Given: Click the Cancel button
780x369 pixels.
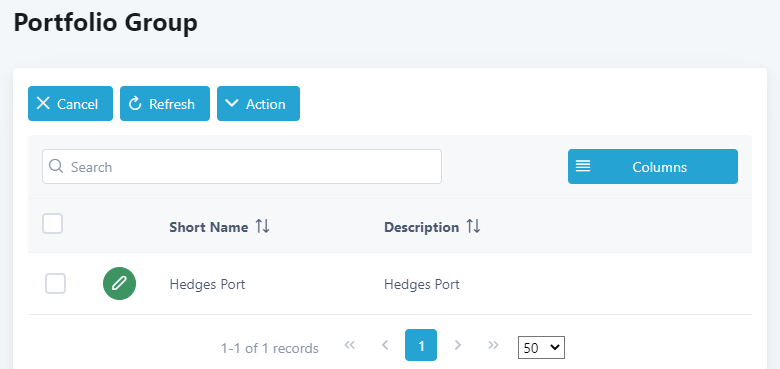Looking at the screenshot, I should coord(70,103).
